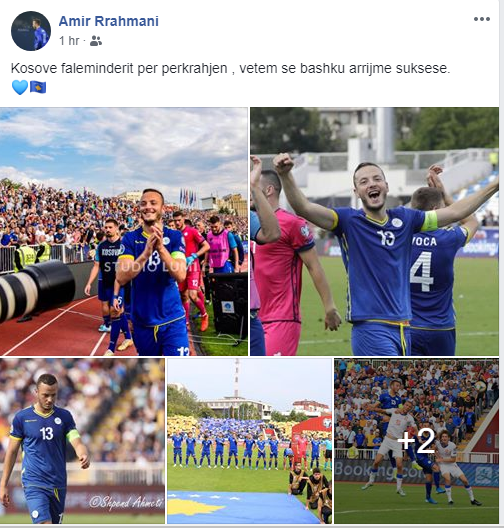Click the large camera lens in first photo
The width and height of the screenshot is (504, 528).
pos(35,290)
